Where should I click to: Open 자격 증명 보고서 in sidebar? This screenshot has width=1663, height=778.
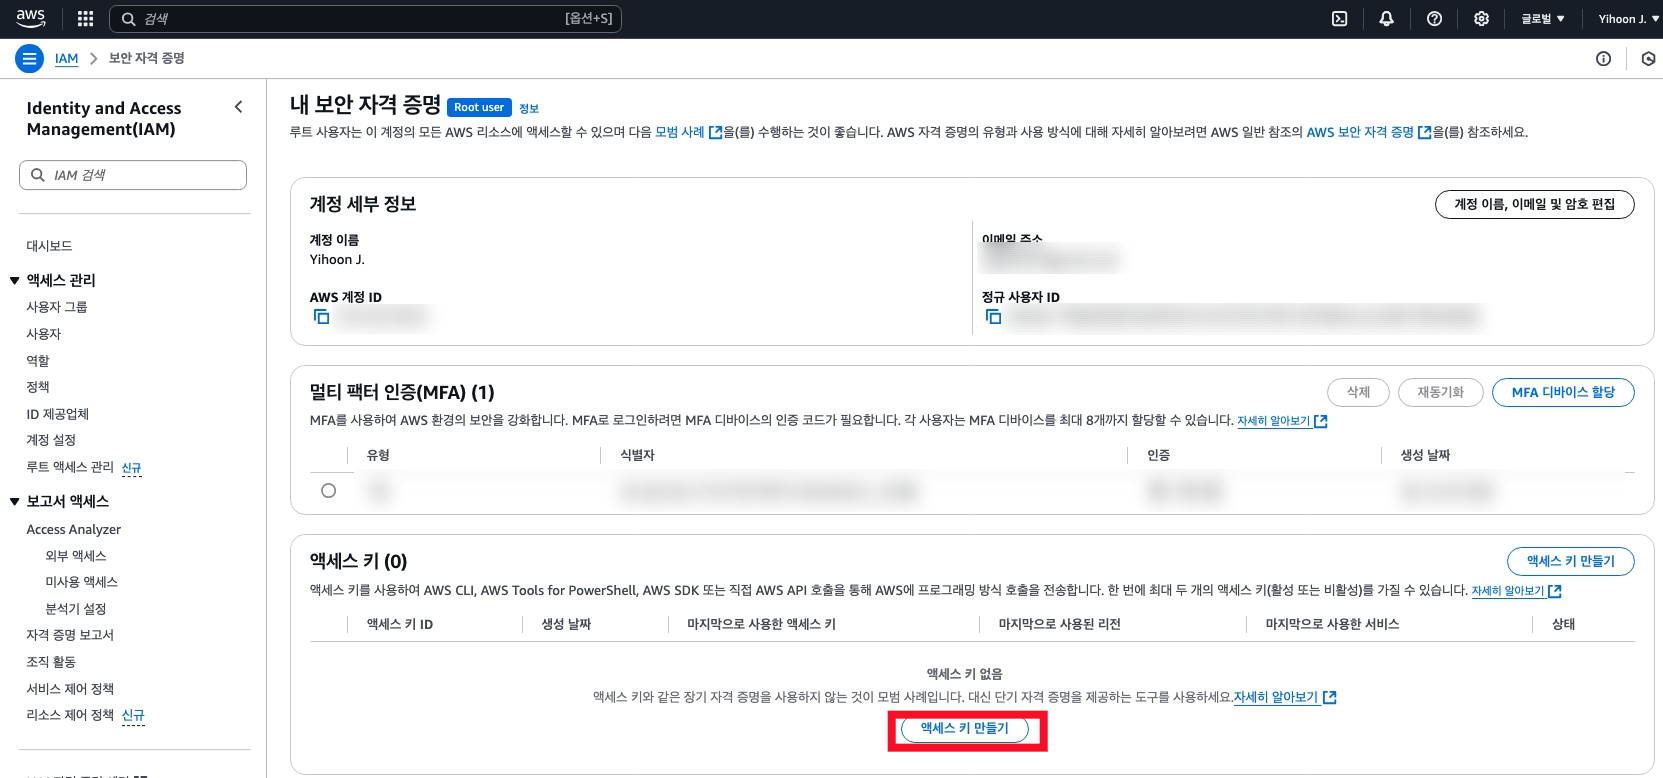(x=70, y=635)
